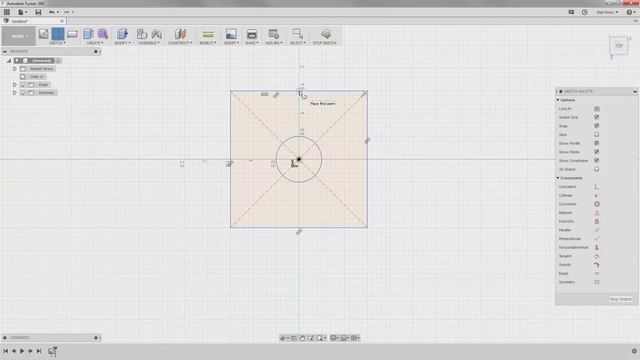Screen dimensions: 640x360
Task: Open the CONSTRUCT dropdown menu
Action: tap(180, 43)
